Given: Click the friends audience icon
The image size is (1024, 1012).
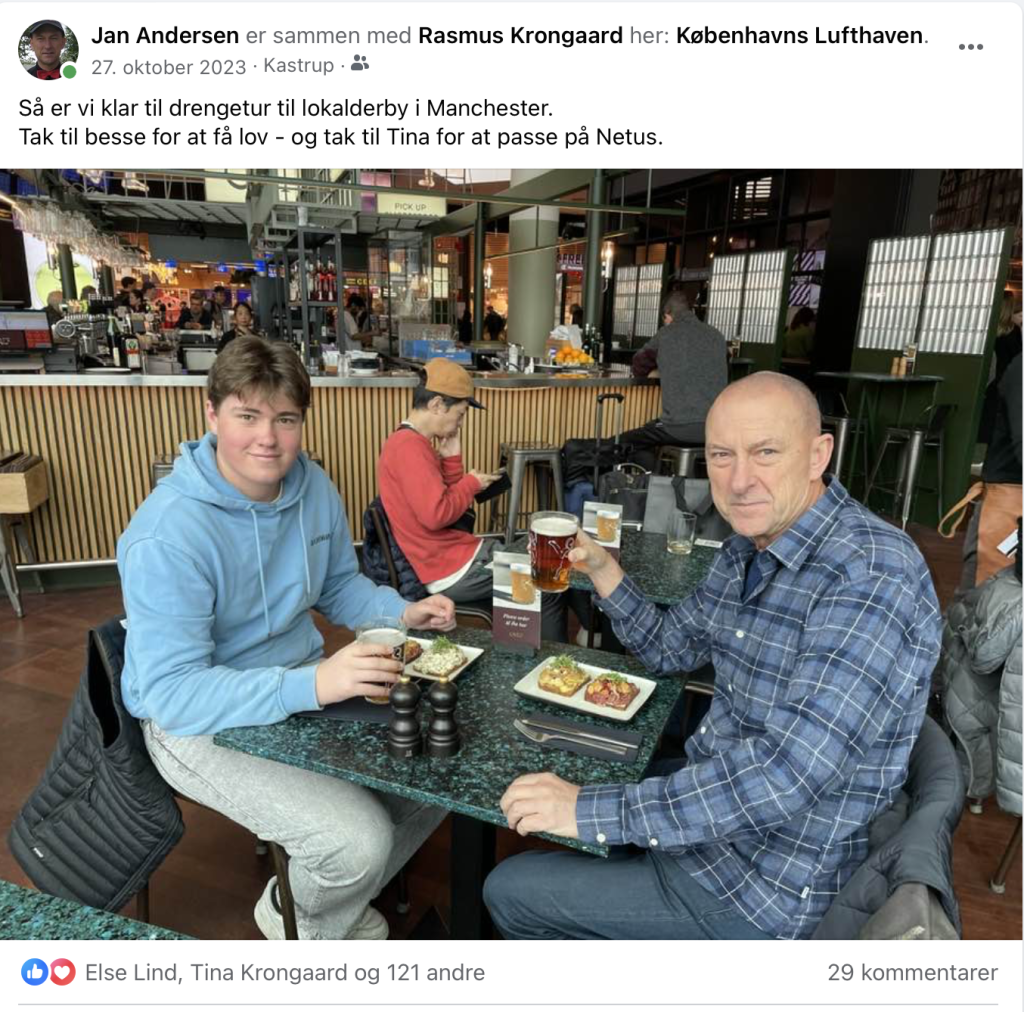Looking at the screenshot, I should pos(360,63).
